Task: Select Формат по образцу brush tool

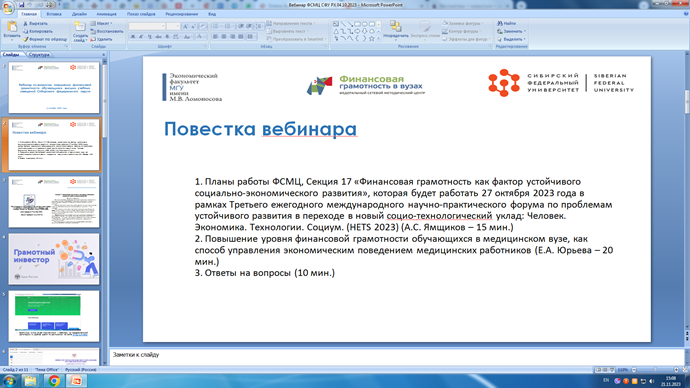Action: (26, 39)
